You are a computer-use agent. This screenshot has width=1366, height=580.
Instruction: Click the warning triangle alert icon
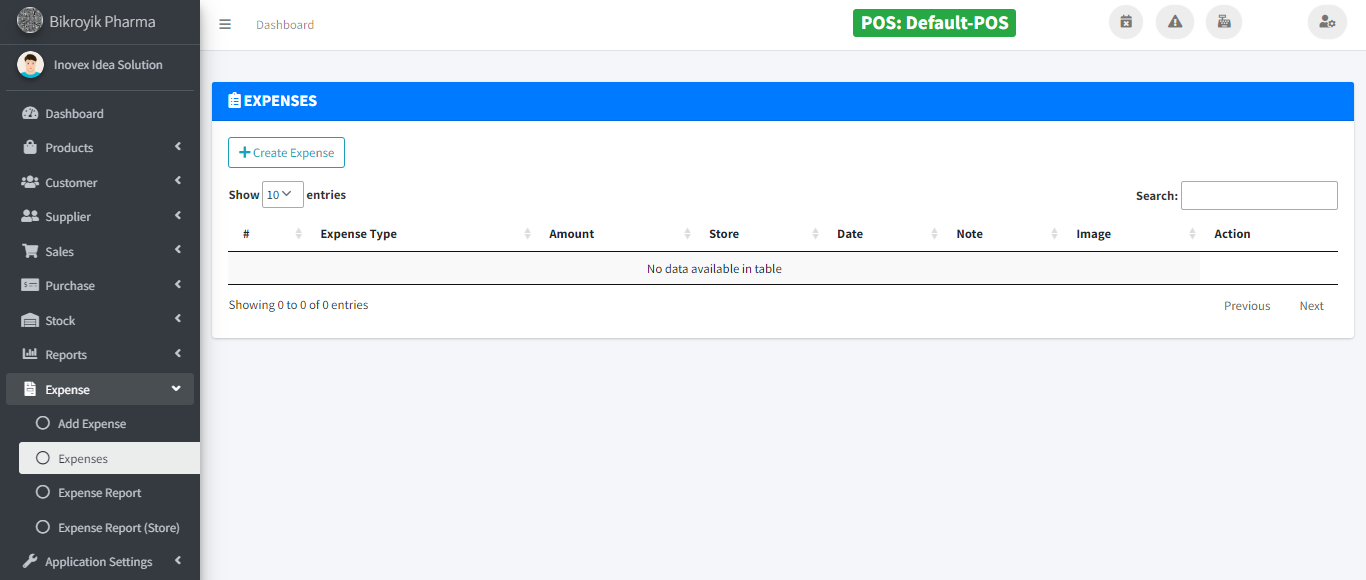point(1175,22)
